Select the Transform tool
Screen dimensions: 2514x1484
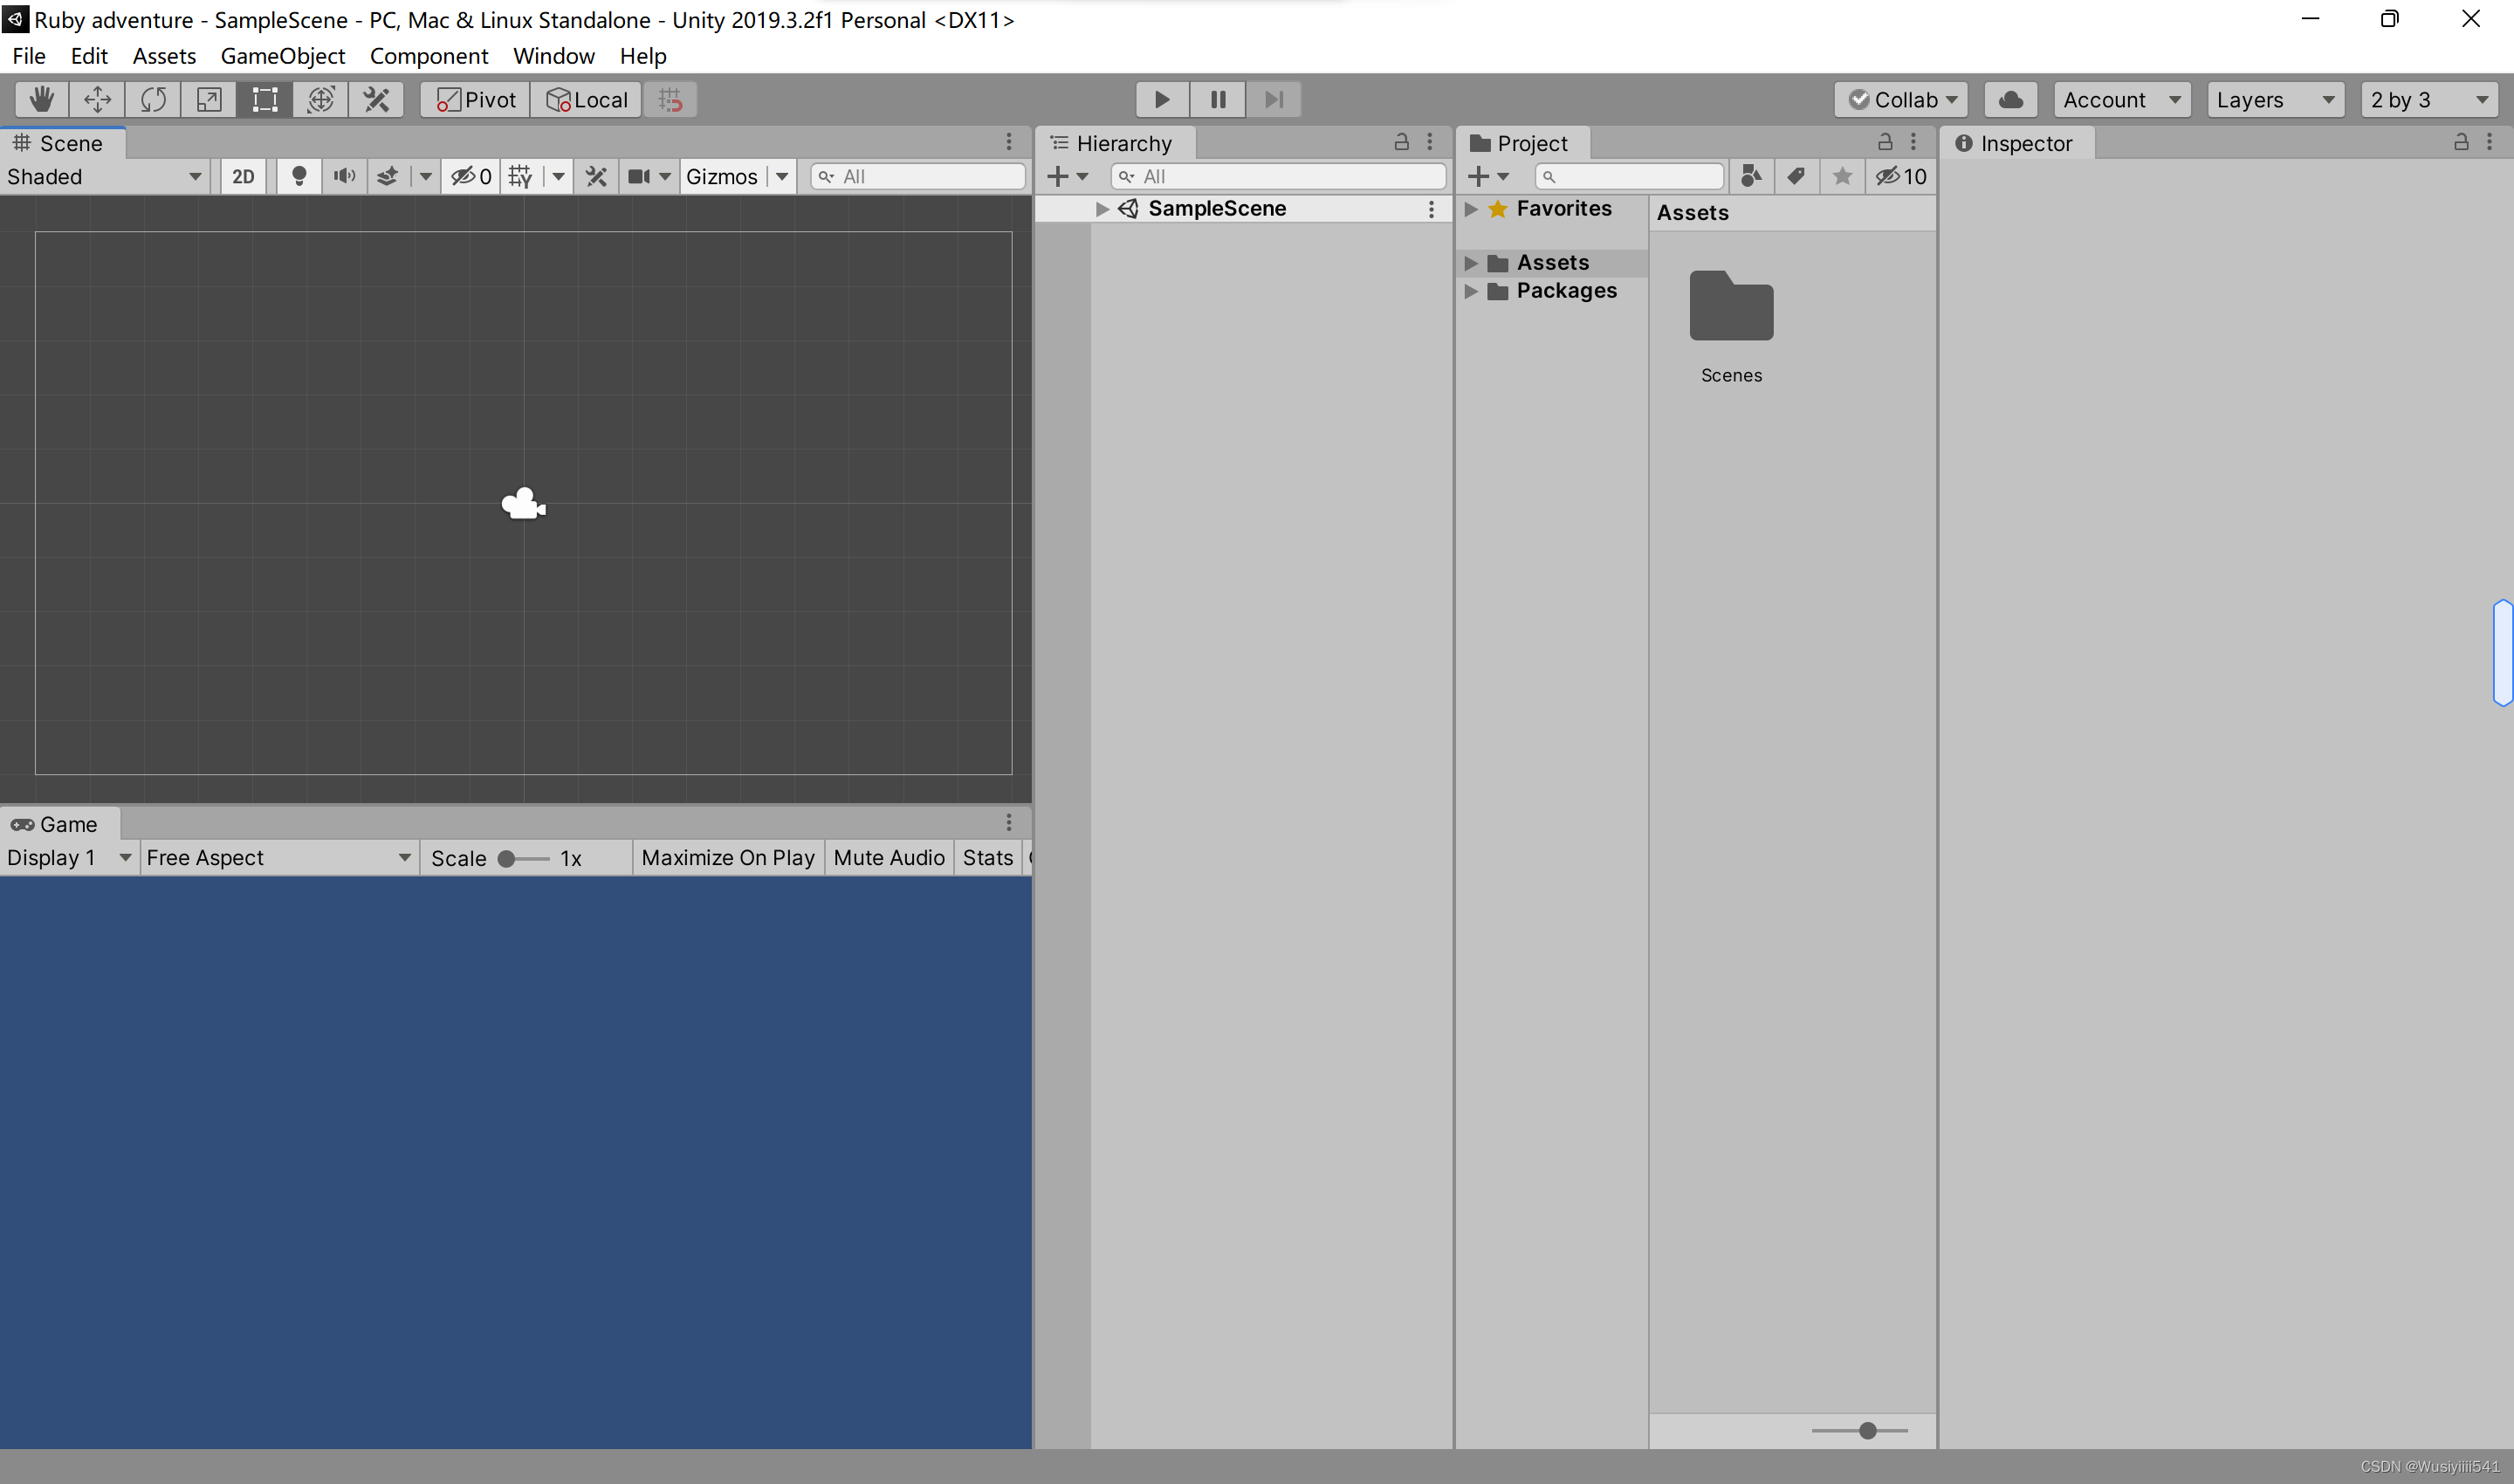(x=321, y=99)
